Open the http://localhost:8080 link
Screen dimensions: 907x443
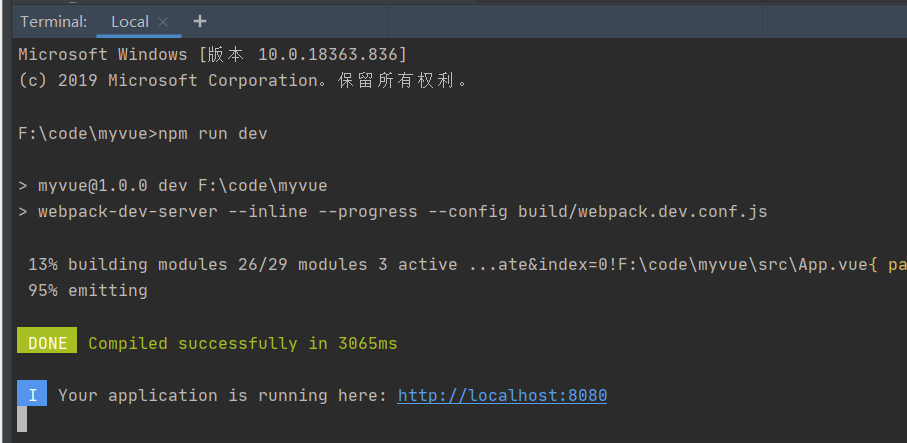tap(502, 395)
